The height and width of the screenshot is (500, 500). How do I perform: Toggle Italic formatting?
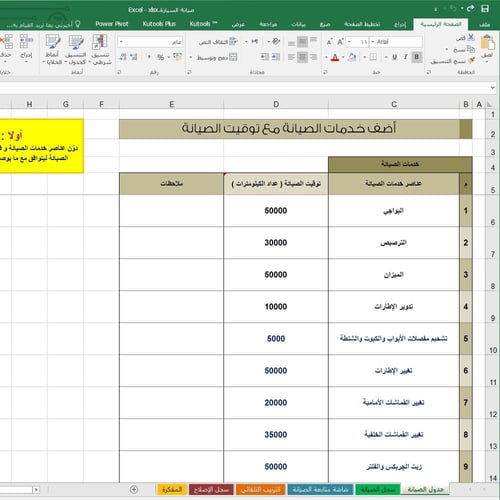point(405,57)
